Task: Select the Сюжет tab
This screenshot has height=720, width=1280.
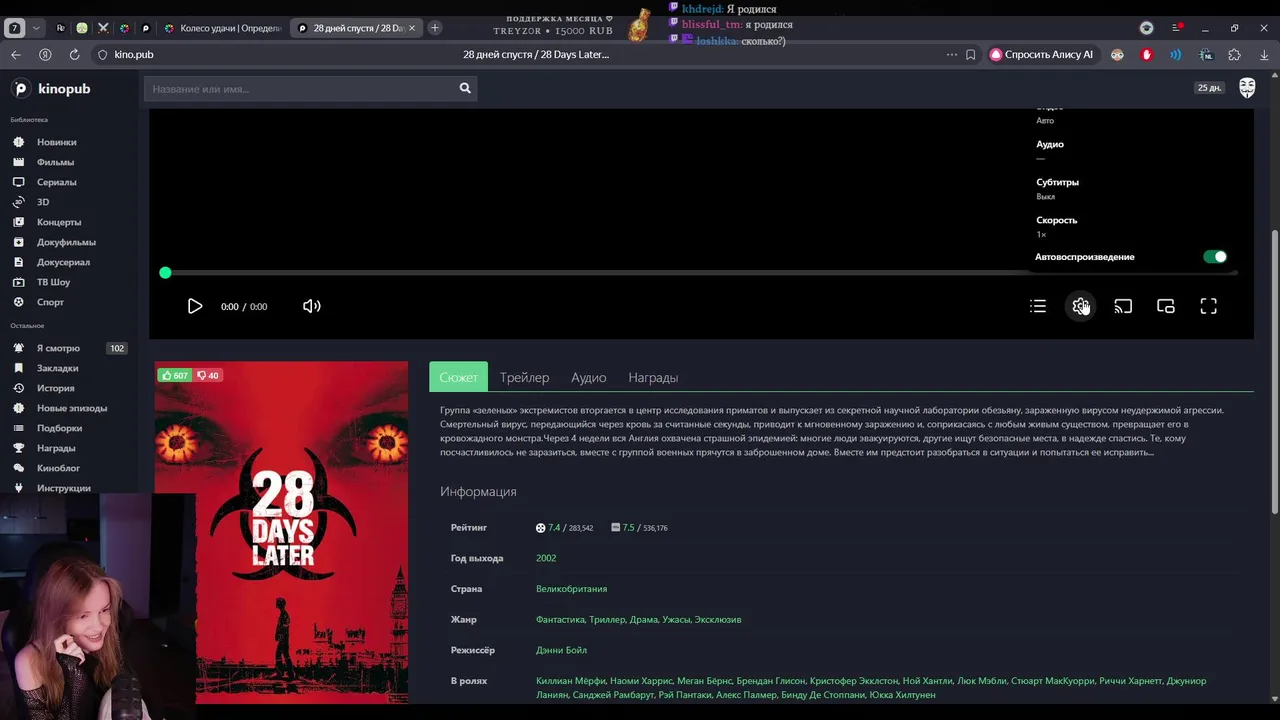Action: point(458,377)
